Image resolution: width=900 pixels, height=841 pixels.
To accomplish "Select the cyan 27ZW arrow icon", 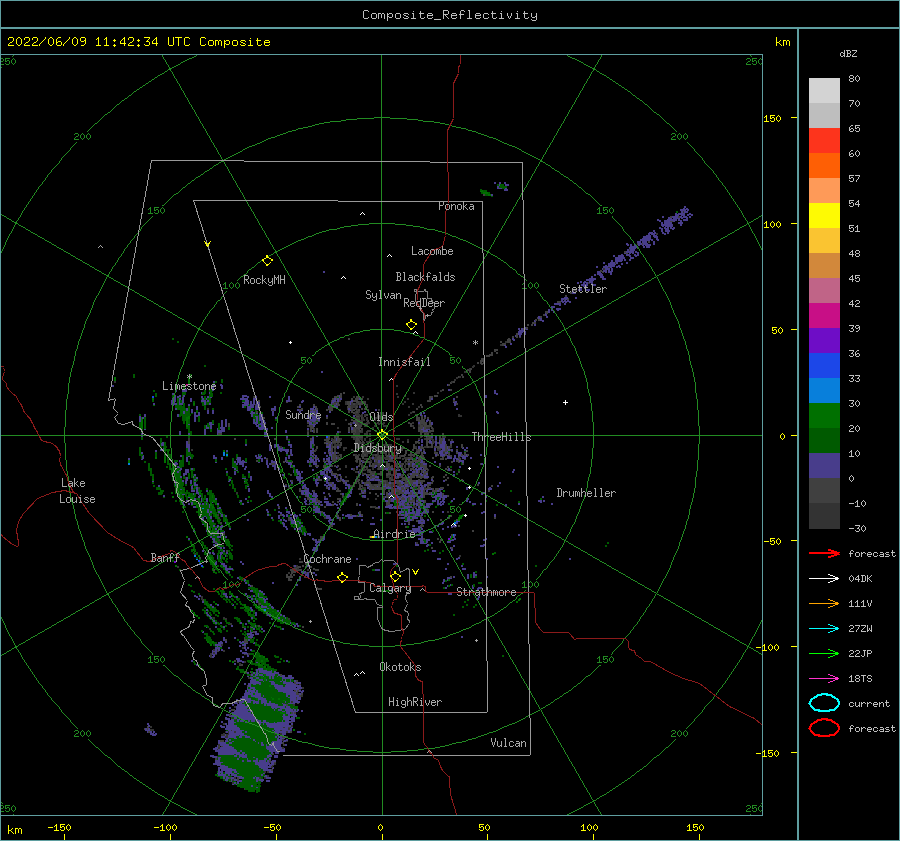I will point(824,629).
